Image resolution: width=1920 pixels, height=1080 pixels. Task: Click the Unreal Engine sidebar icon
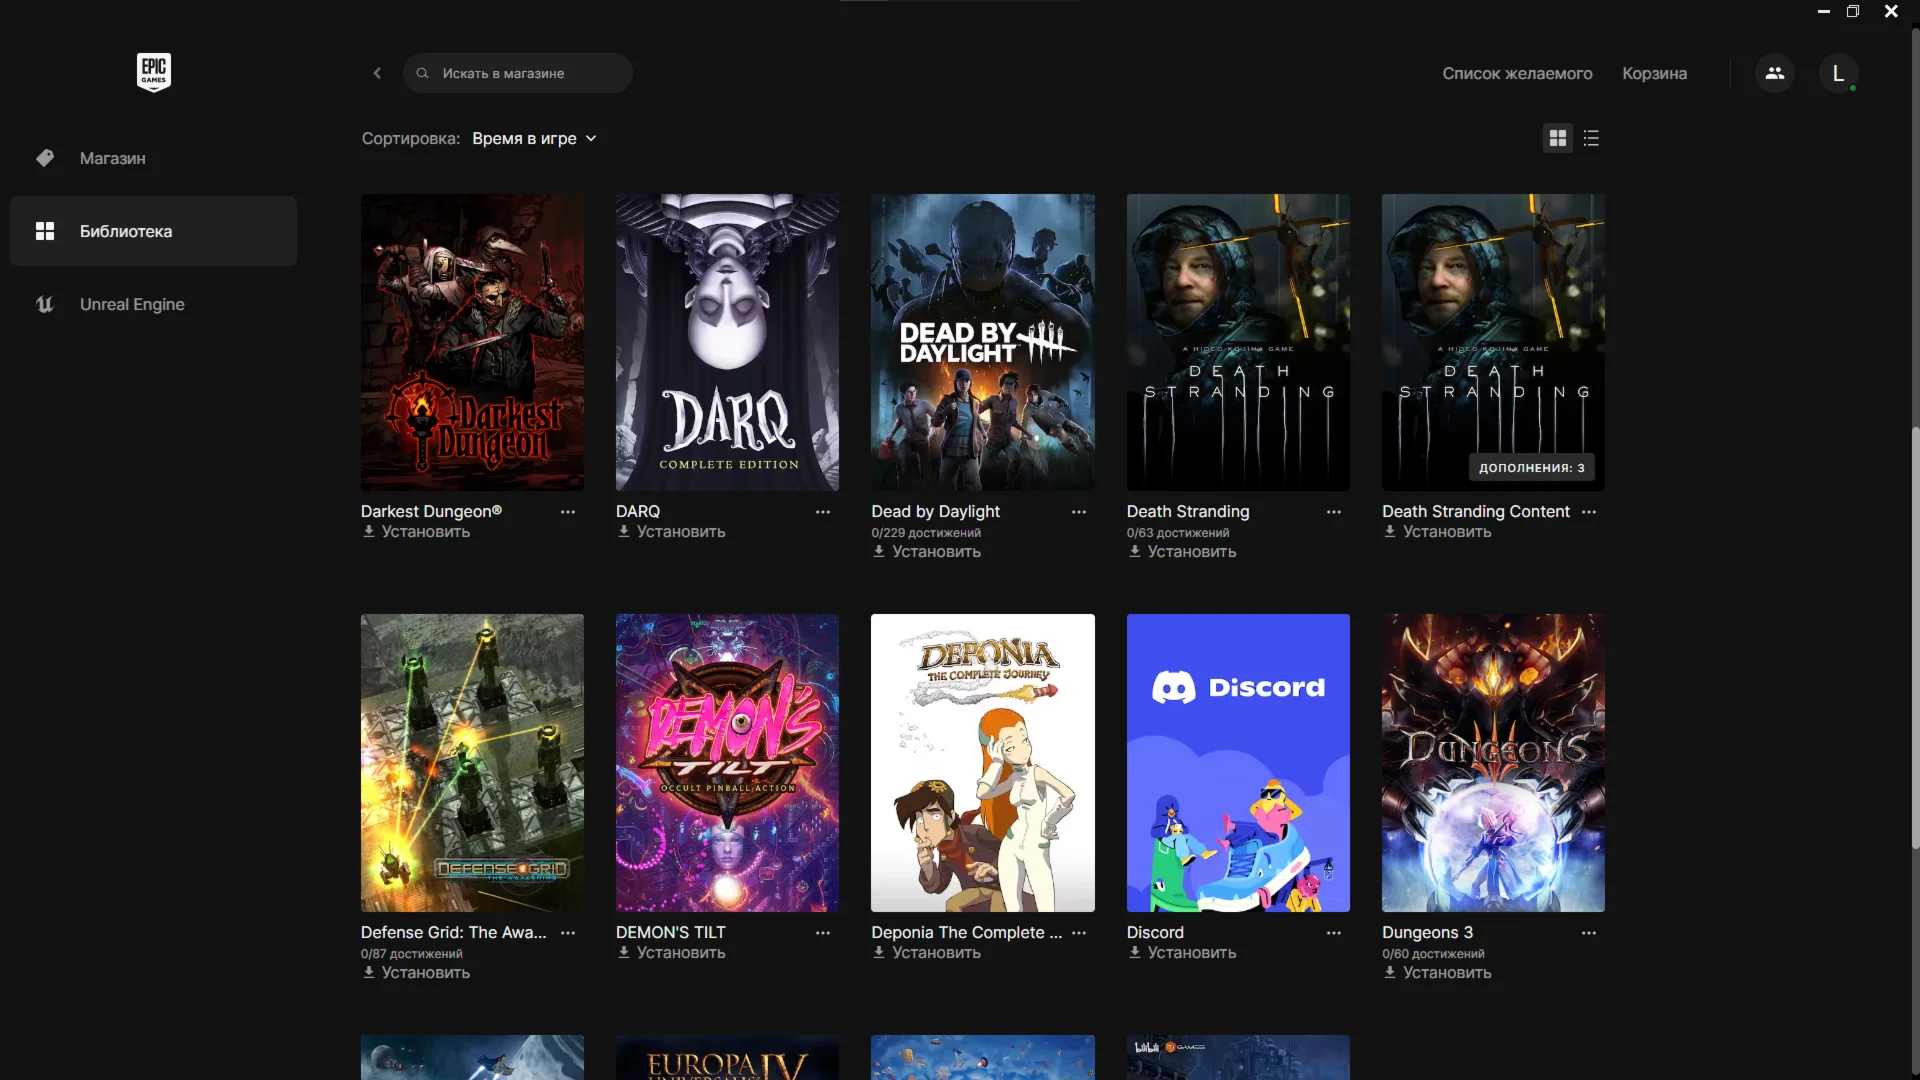coord(45,304)
